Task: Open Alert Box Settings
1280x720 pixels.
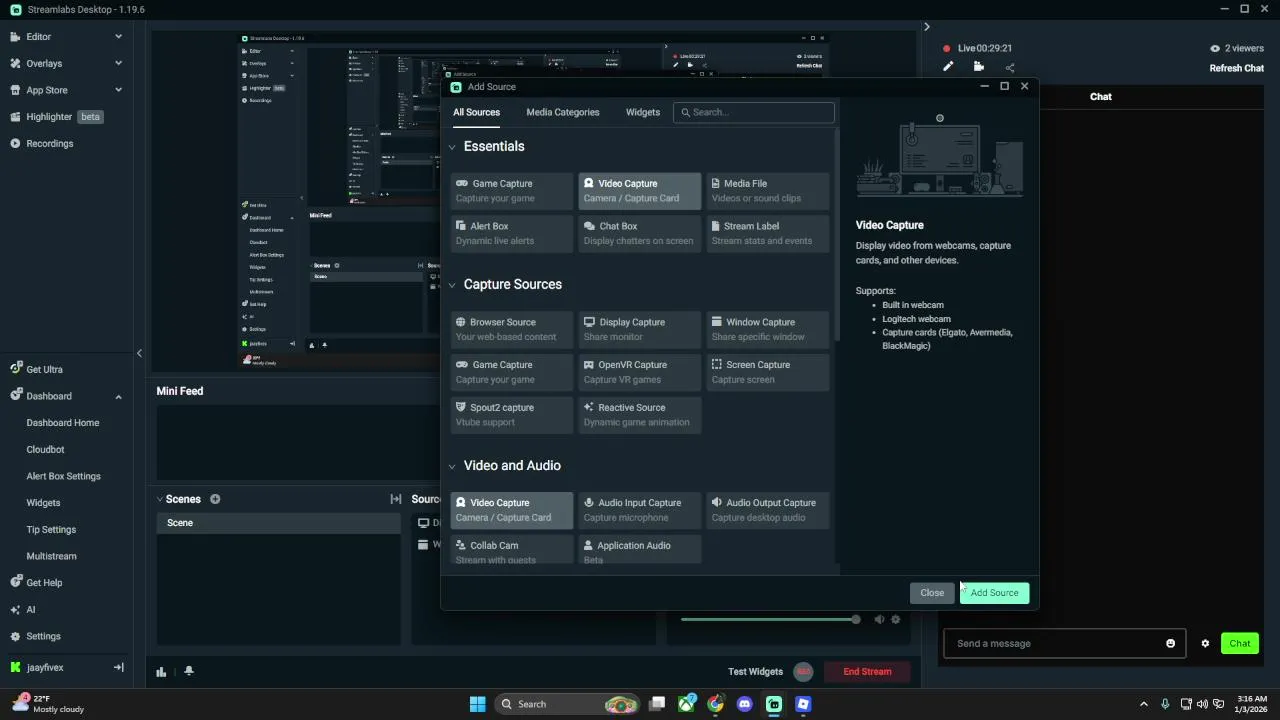Action: pos(63,476)
